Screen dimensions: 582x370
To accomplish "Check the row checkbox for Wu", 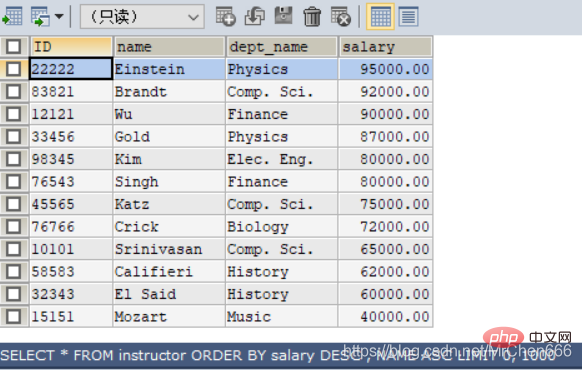I will 14,114.
